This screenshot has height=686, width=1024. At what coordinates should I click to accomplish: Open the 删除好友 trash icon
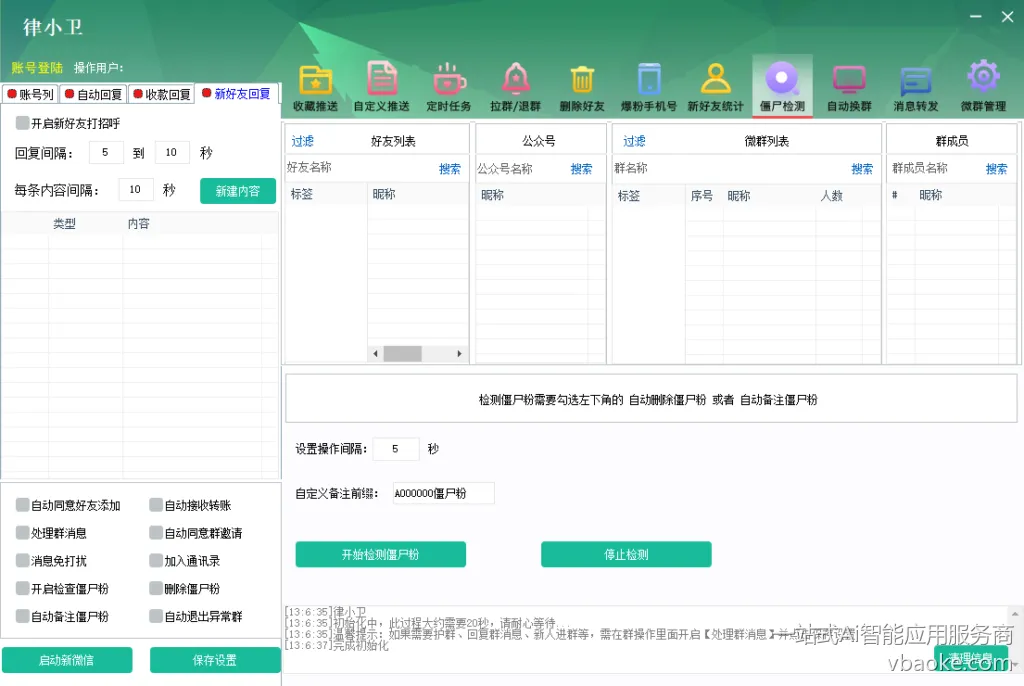(582, 80)
